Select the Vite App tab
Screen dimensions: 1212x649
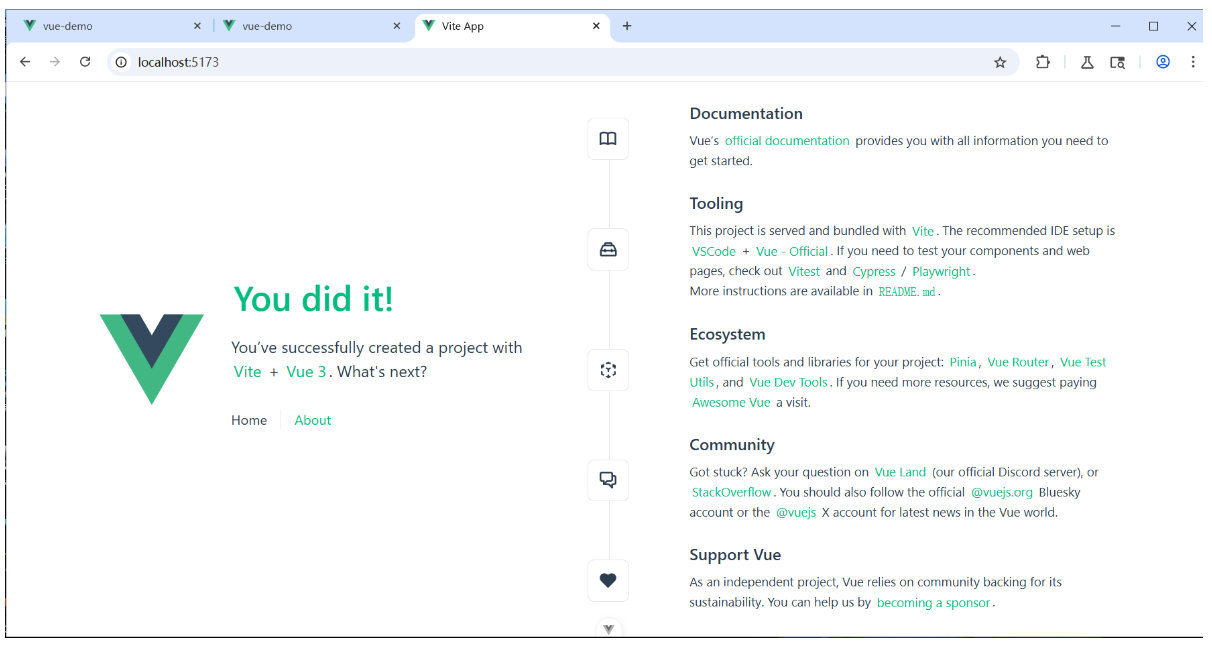[512, 26]
